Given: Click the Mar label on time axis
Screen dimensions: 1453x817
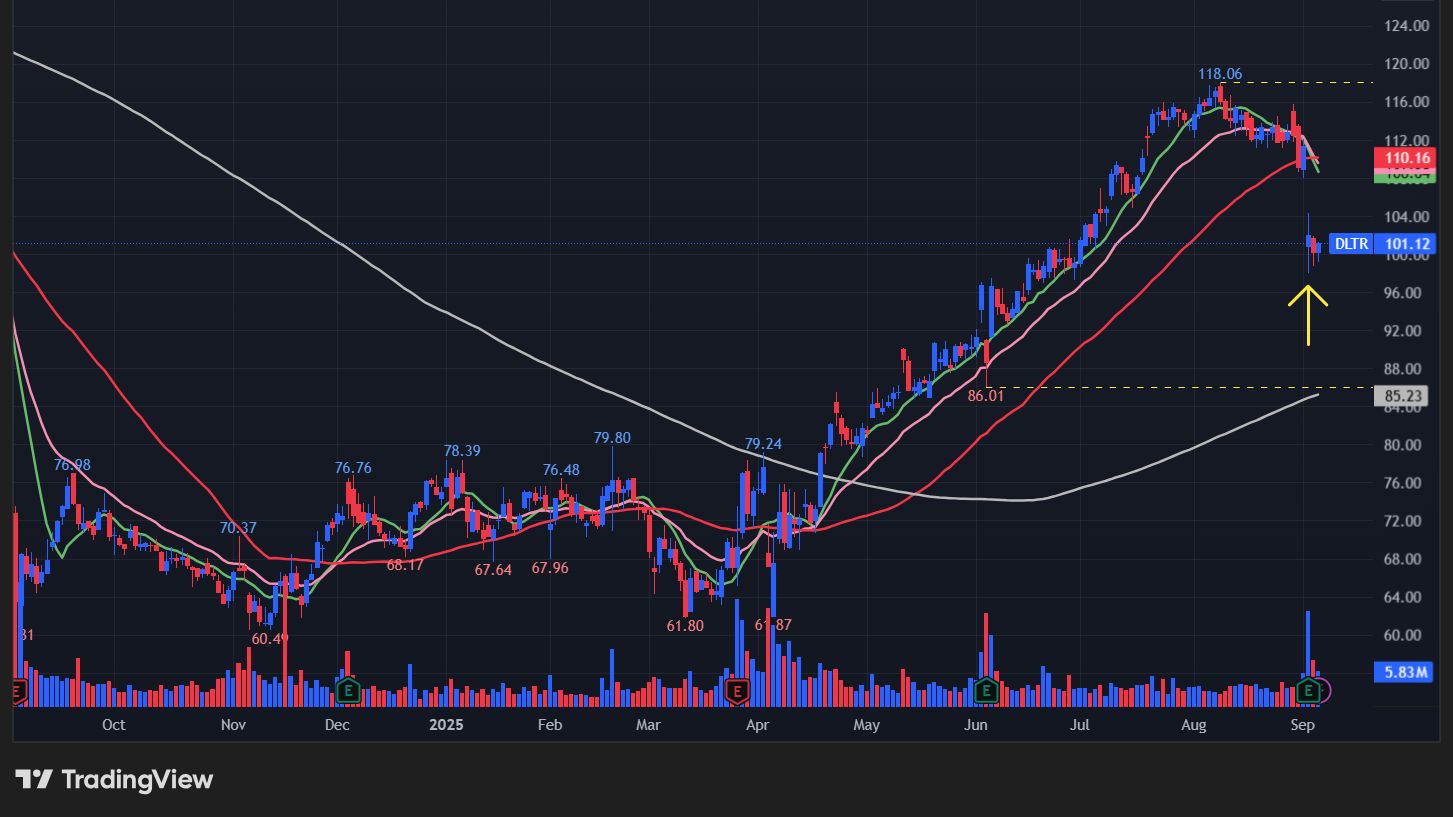Looking at the screenshot, I should [649, 724].
